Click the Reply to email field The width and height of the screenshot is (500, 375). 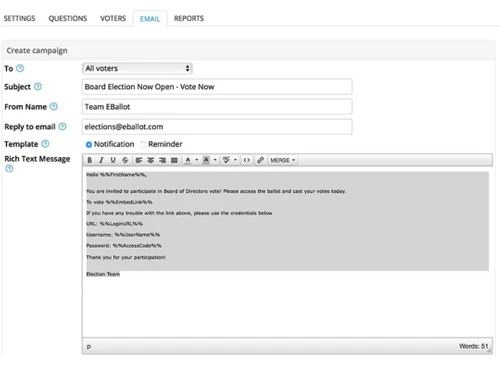point(217,127)
